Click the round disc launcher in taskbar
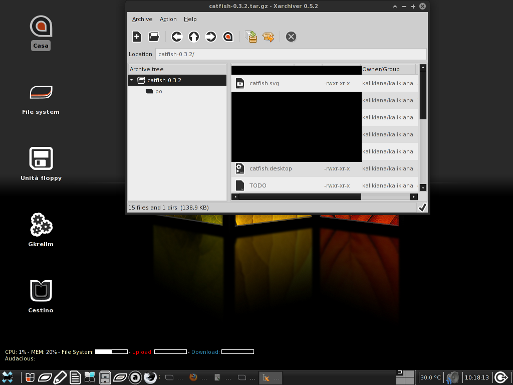 [x=135, y=377]
